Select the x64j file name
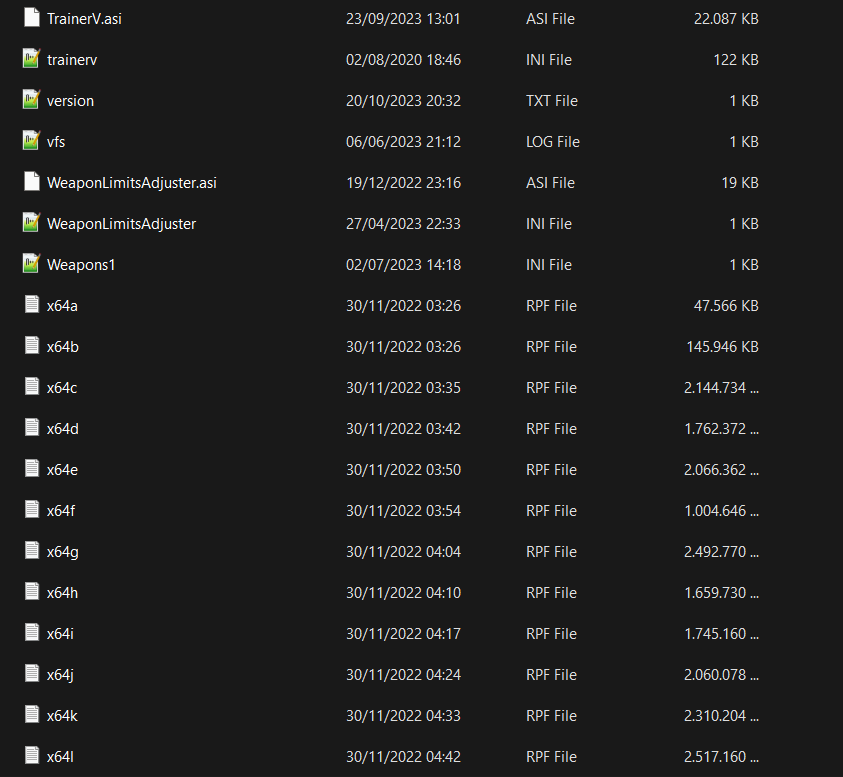 tap(60, 675)
